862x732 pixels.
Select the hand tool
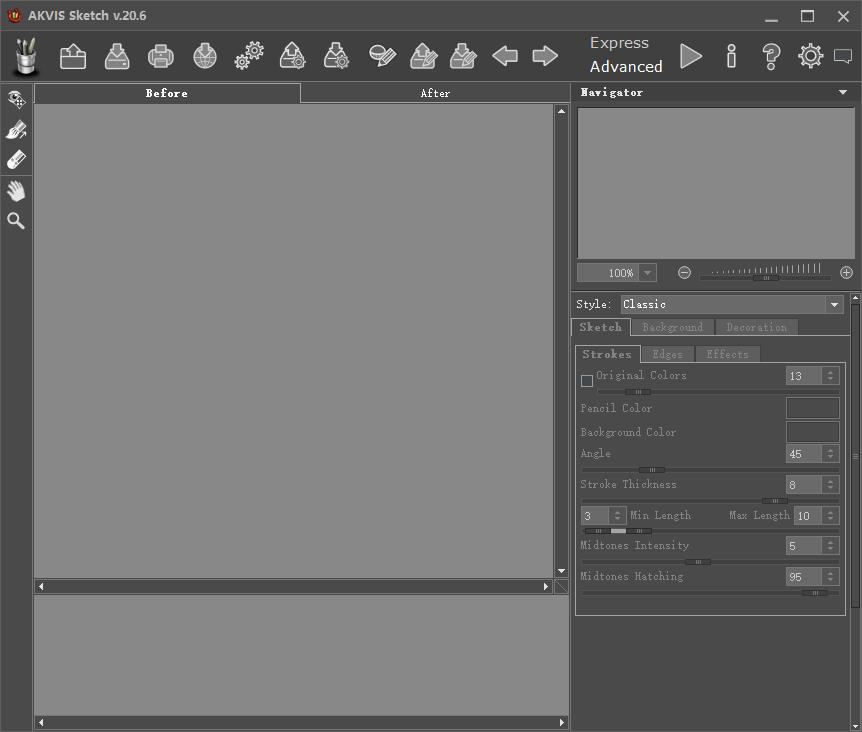(16, 191)
